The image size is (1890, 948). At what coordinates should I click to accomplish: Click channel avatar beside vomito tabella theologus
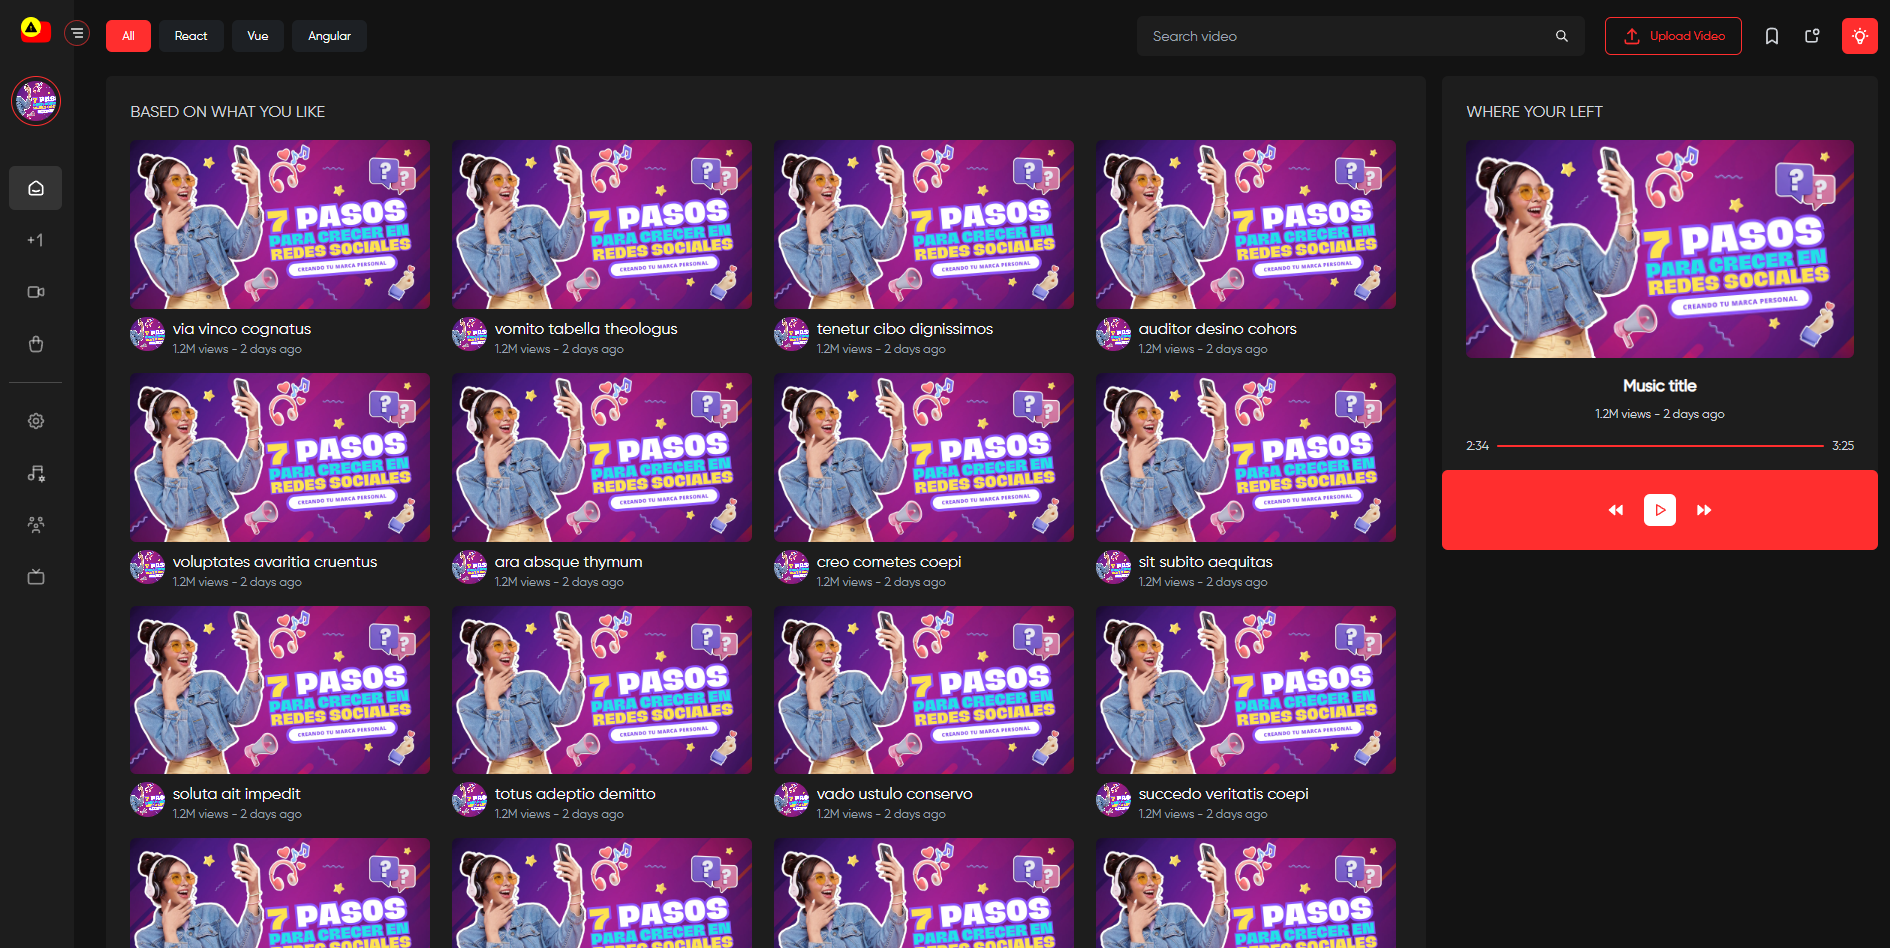click(x=469, y=334)
